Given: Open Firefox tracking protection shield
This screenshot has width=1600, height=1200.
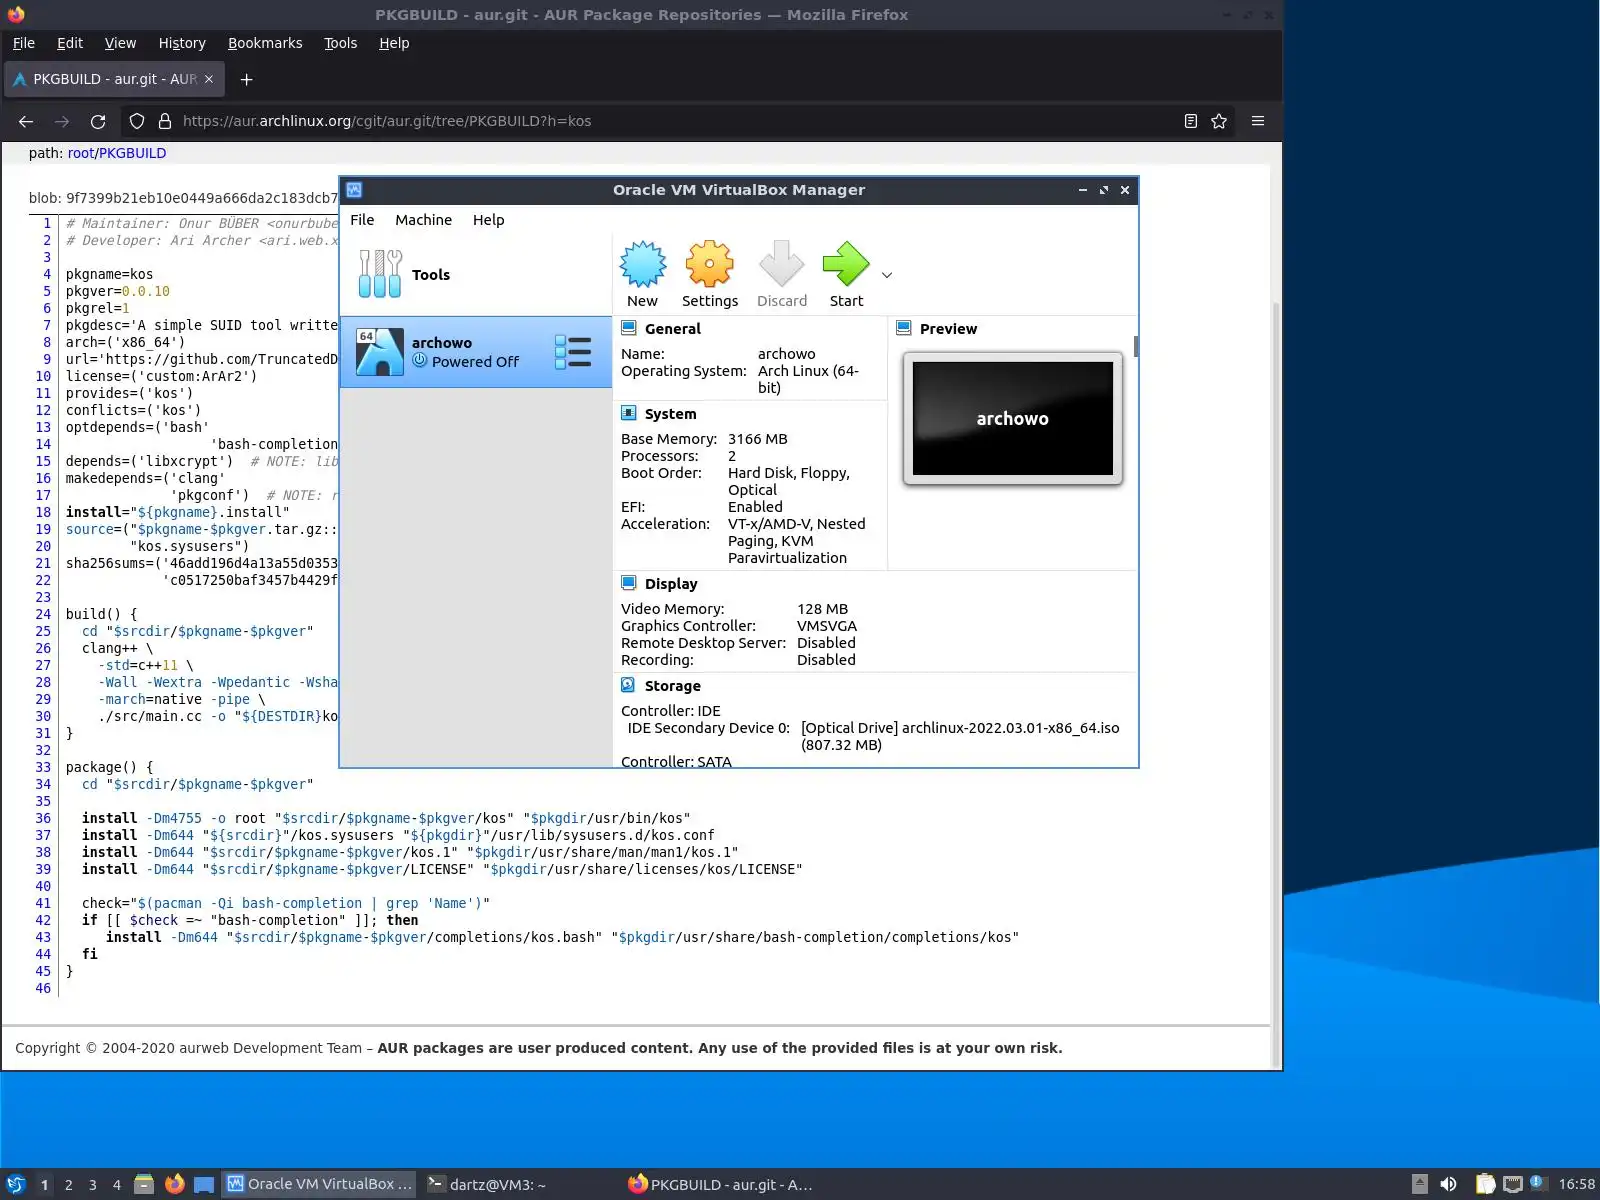Looking at the screenshot, I should coord(137,121).
